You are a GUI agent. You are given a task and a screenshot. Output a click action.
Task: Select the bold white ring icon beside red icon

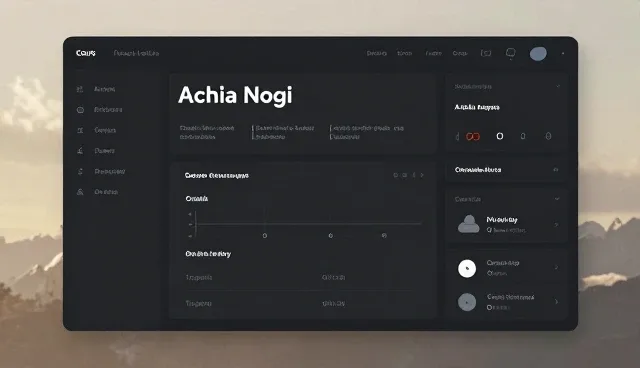click(500, 136)
